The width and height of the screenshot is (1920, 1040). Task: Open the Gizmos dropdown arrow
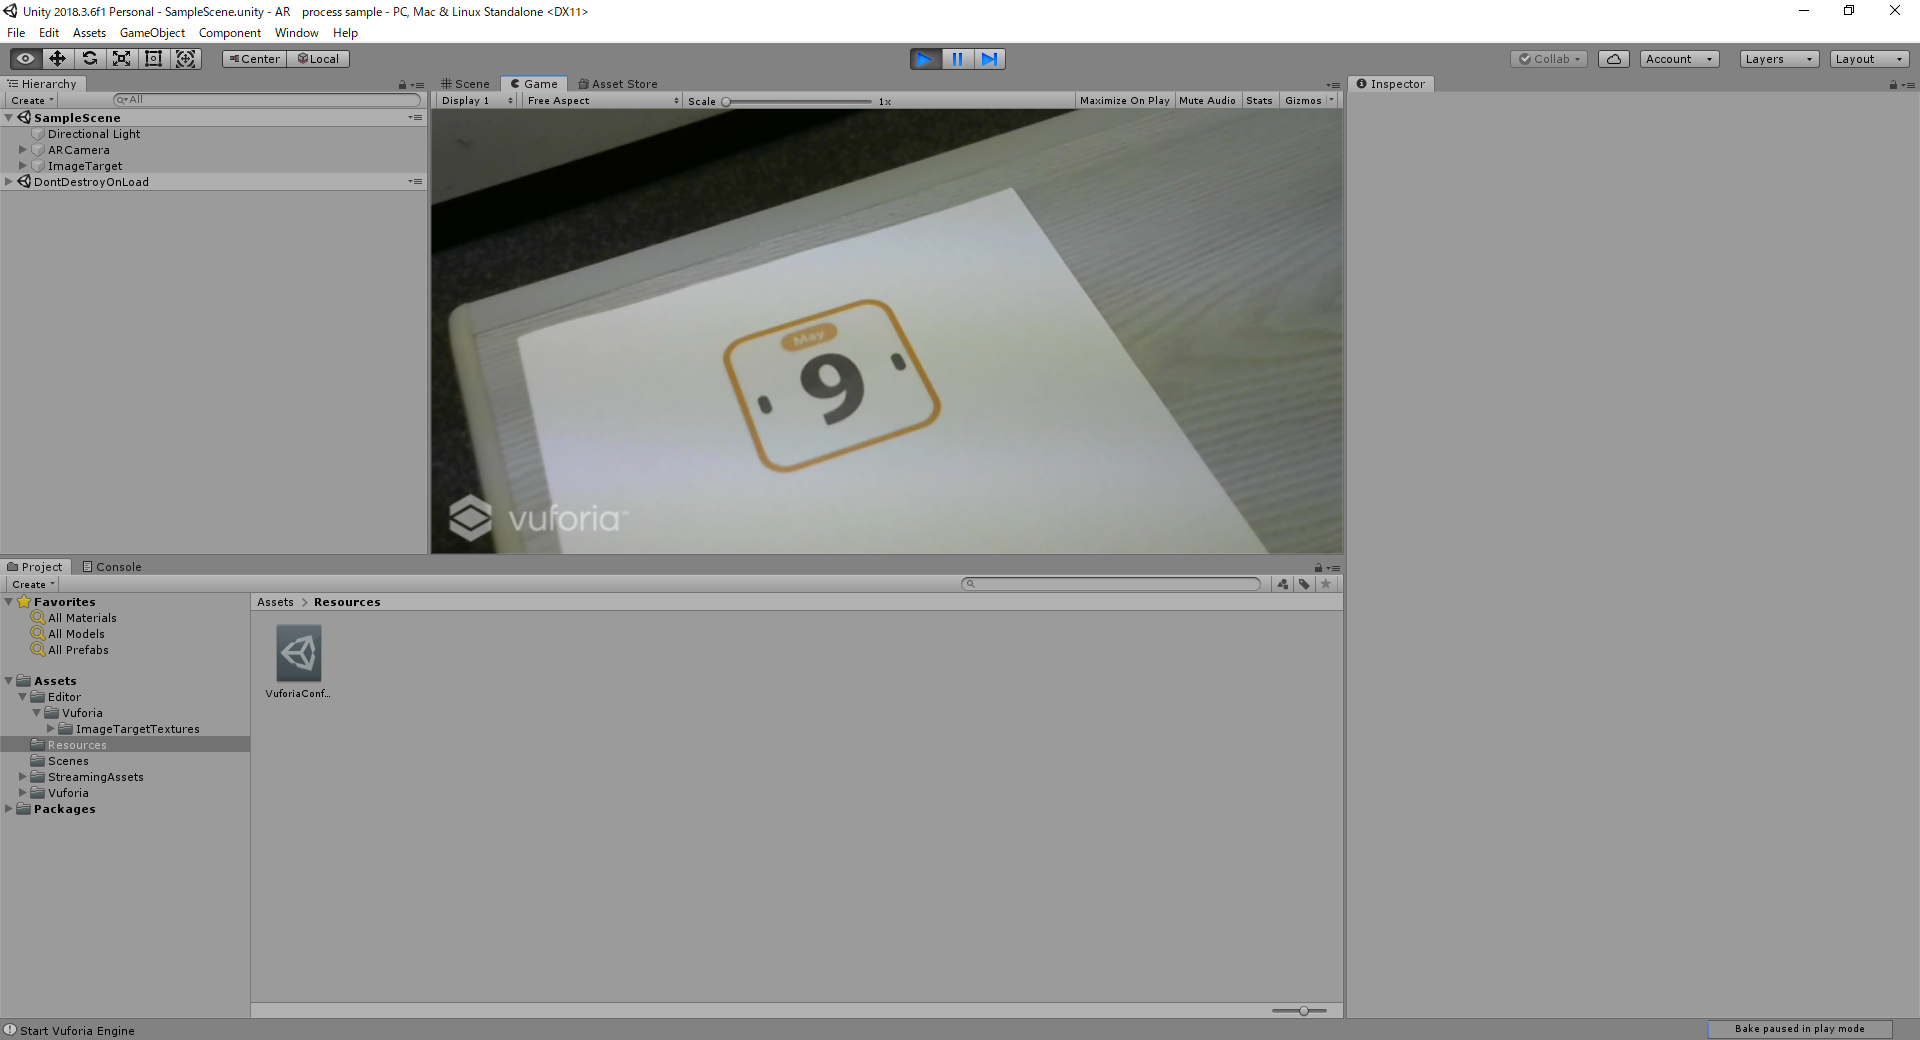[1331, 101]
